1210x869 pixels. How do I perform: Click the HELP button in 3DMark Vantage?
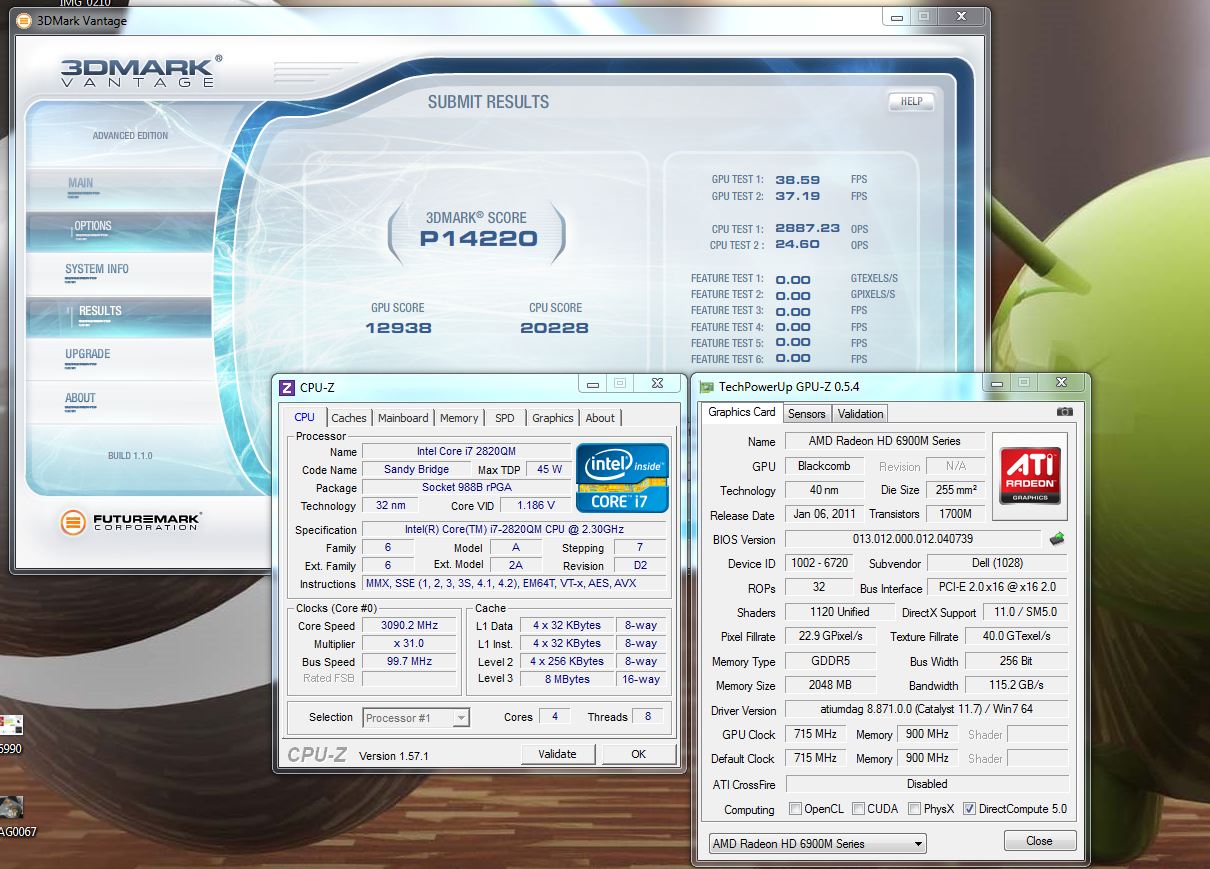[x=911, y=101]
